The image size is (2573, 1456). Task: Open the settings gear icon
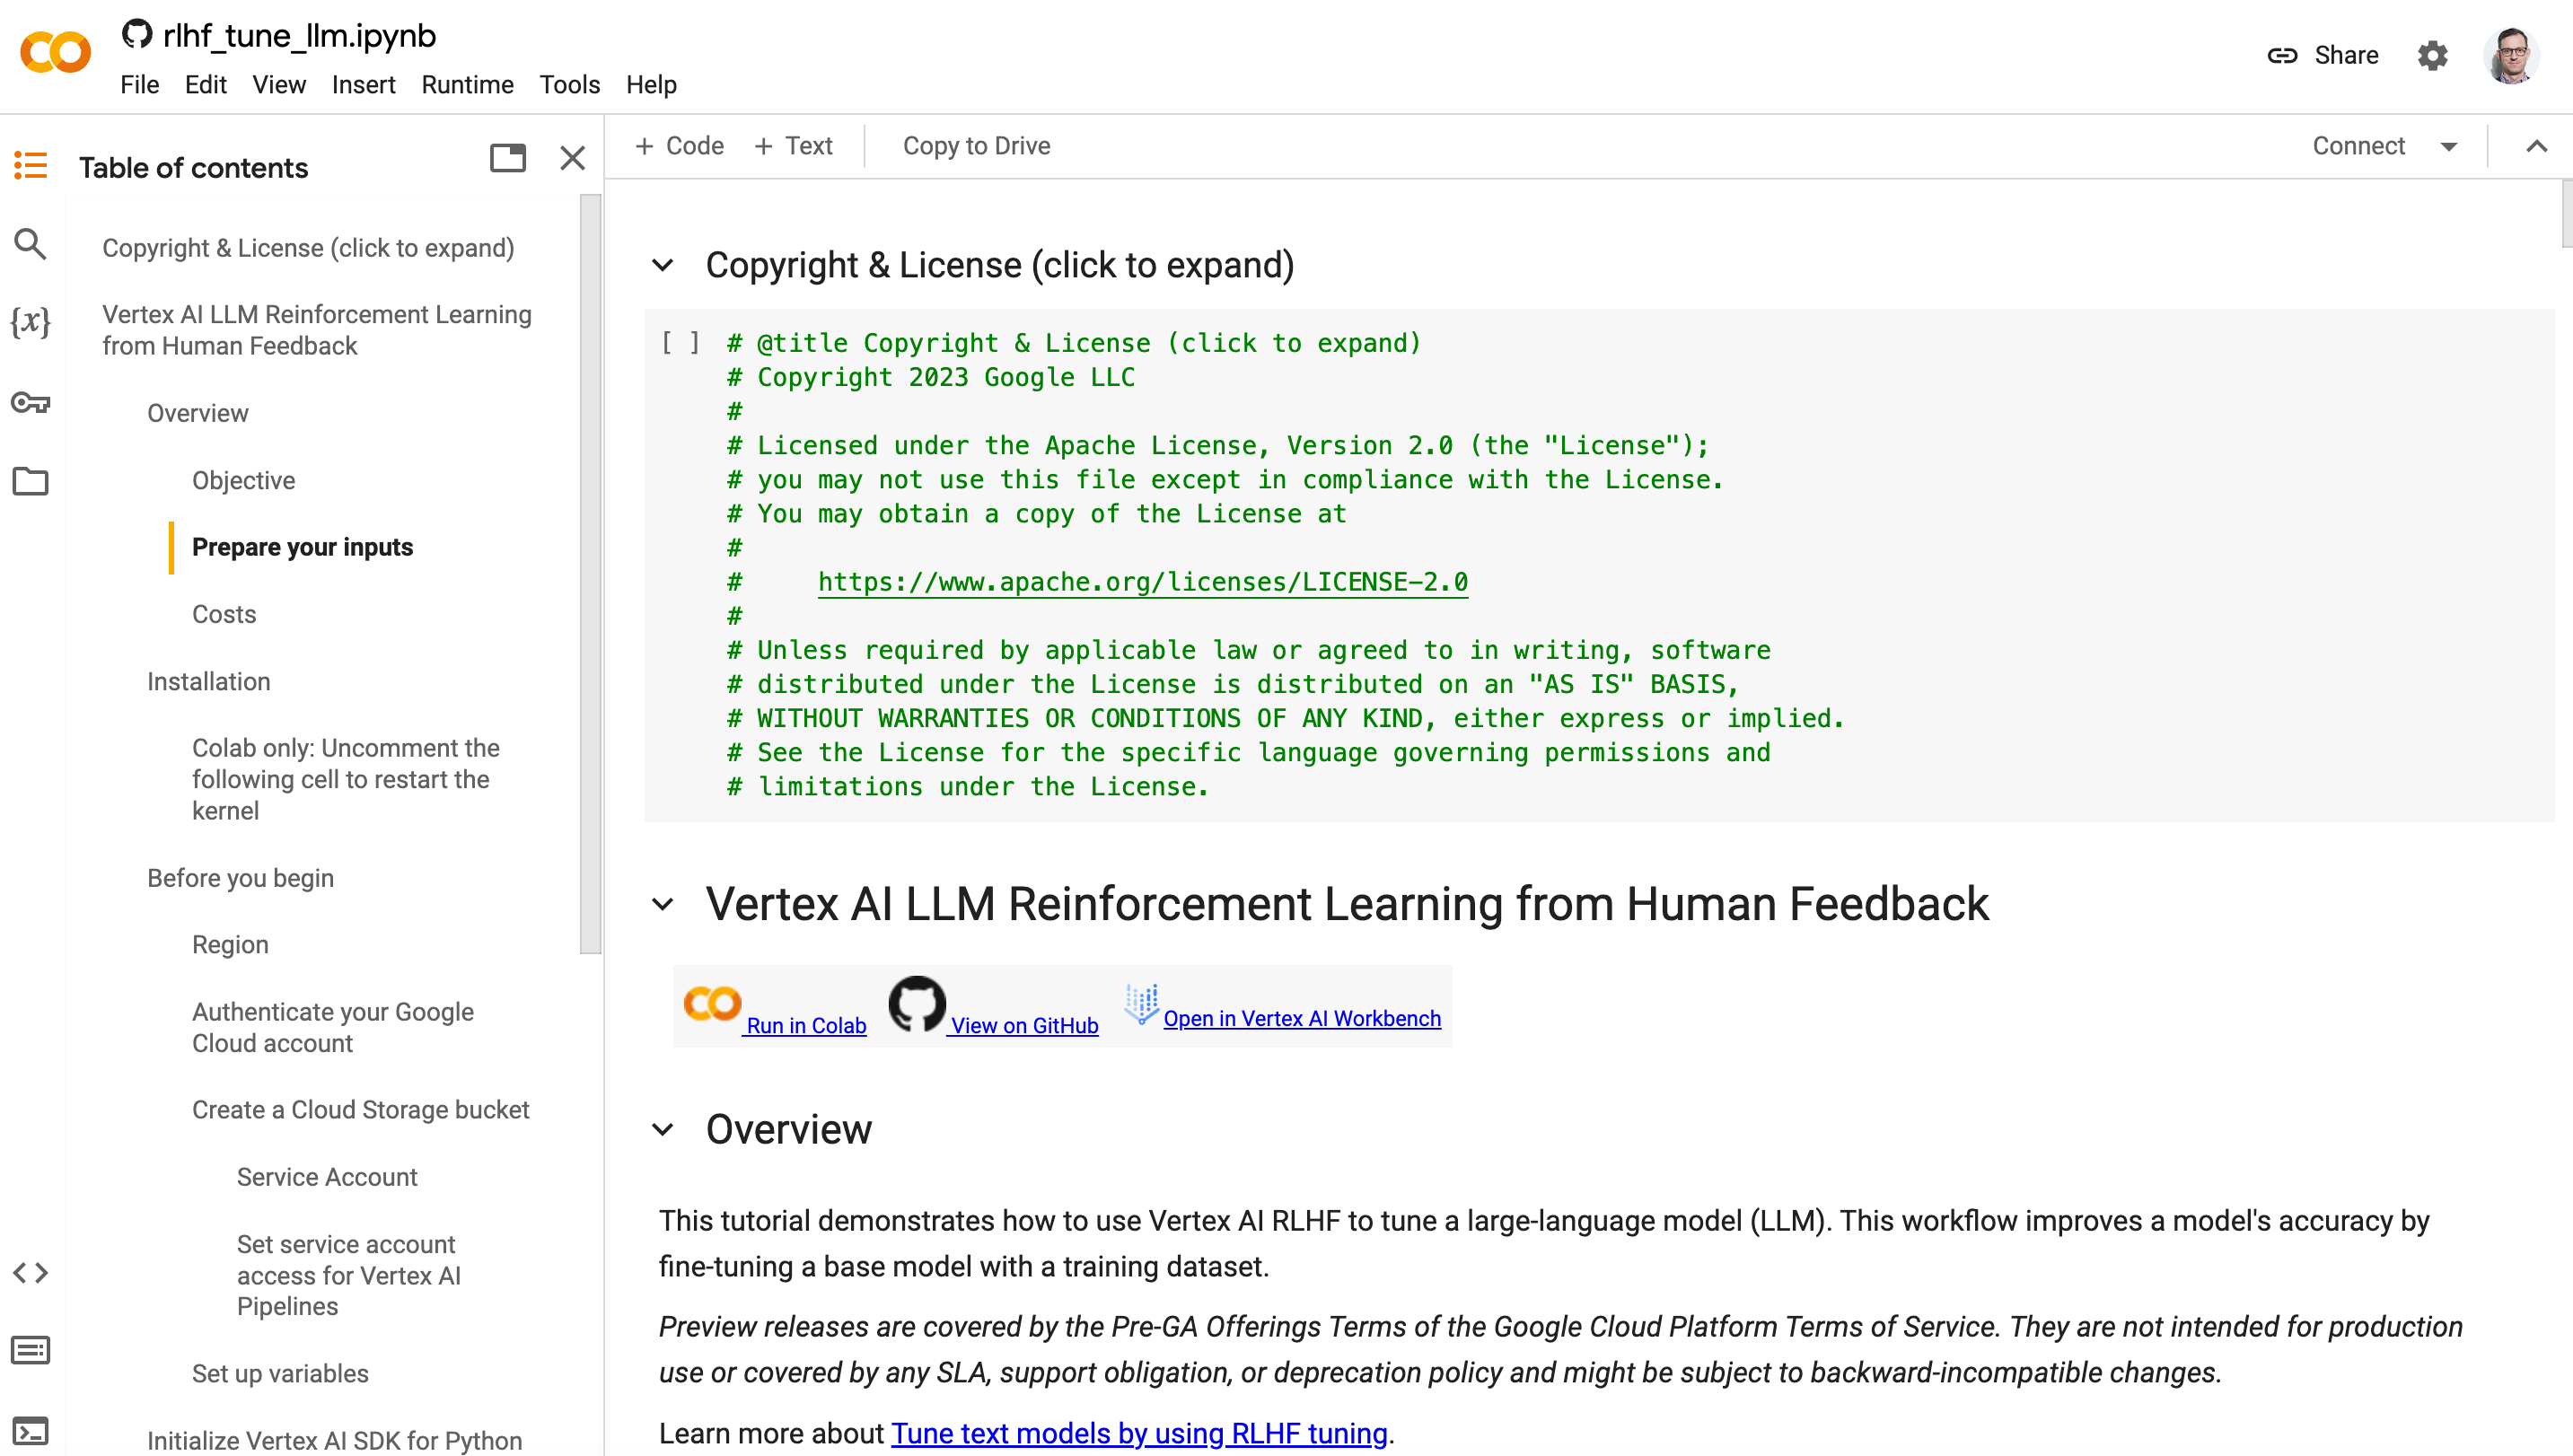2432,55
